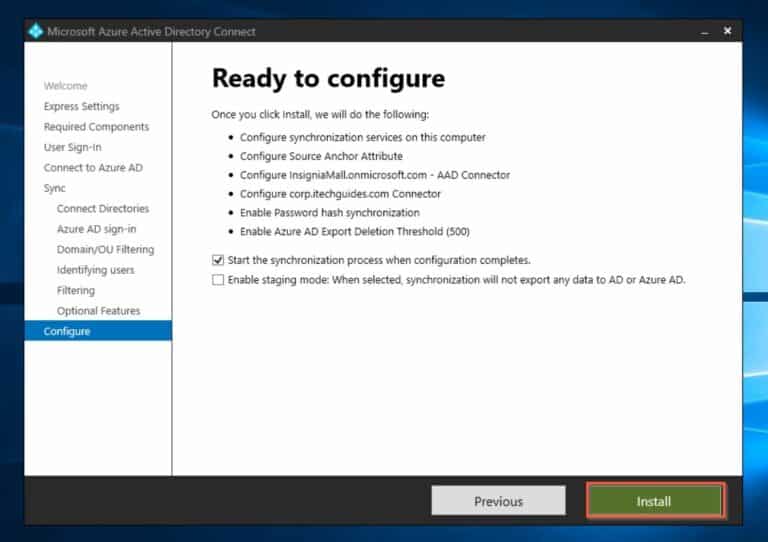Go back with the Previous button
Viewport: 768px width, 542px height.
pos(498,501)
